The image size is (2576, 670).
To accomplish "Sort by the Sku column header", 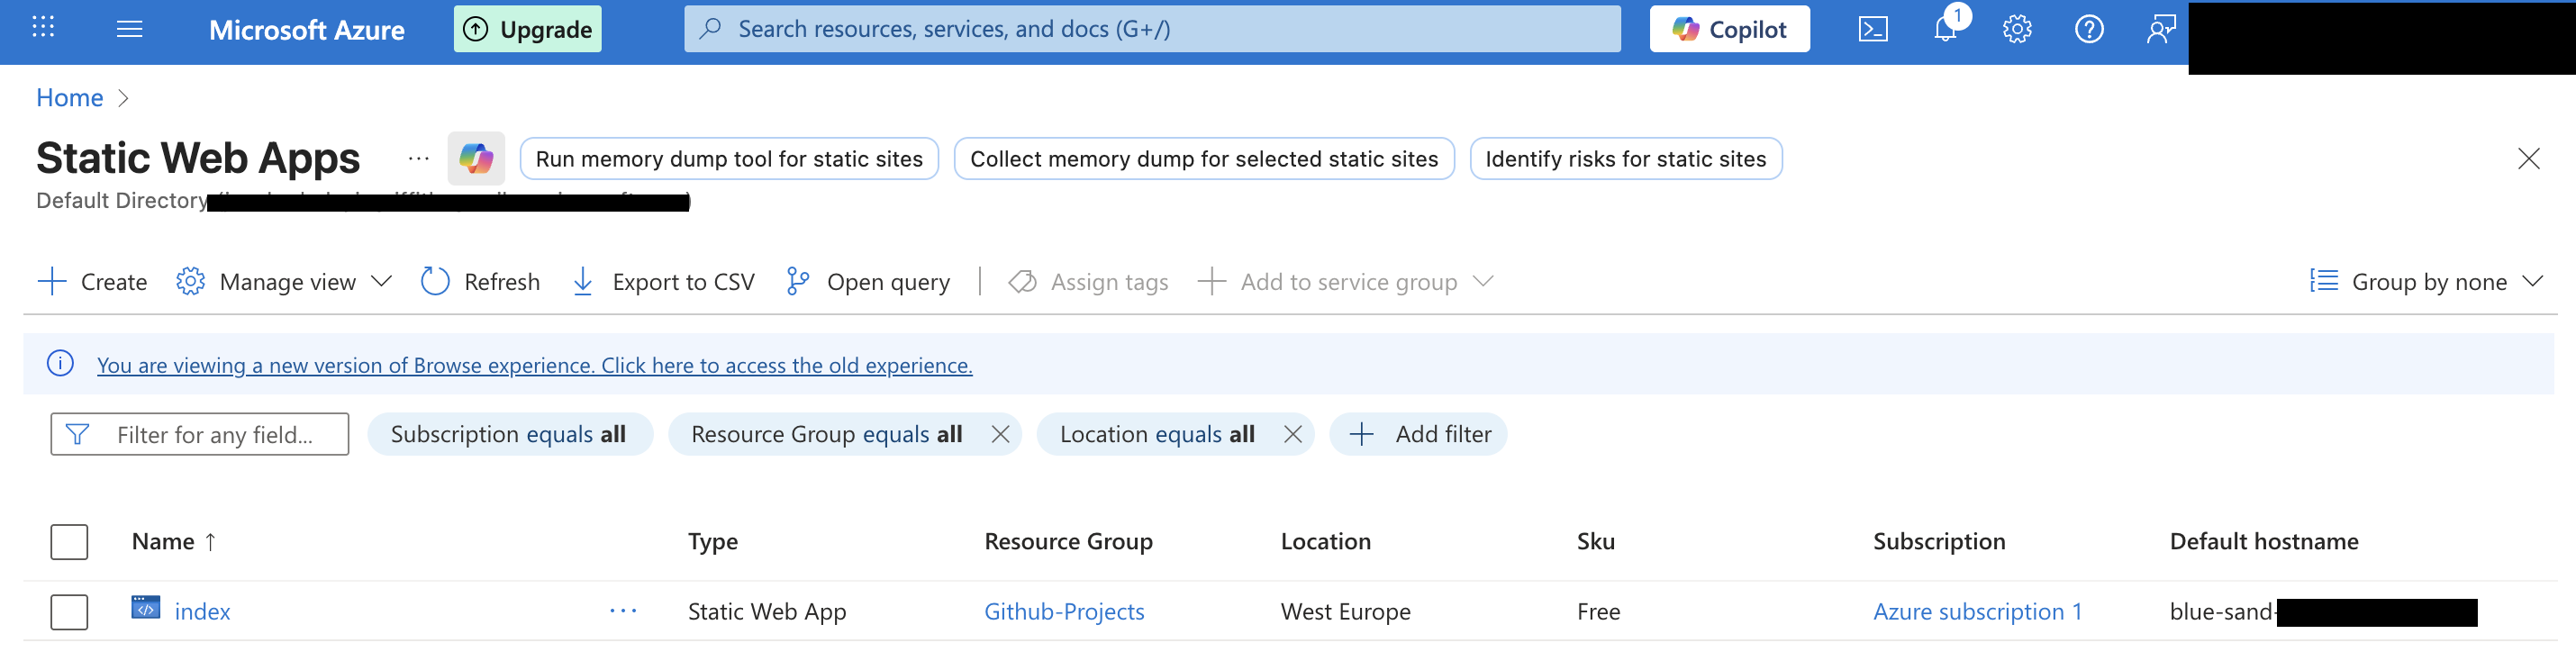I will click(1596, 542).
